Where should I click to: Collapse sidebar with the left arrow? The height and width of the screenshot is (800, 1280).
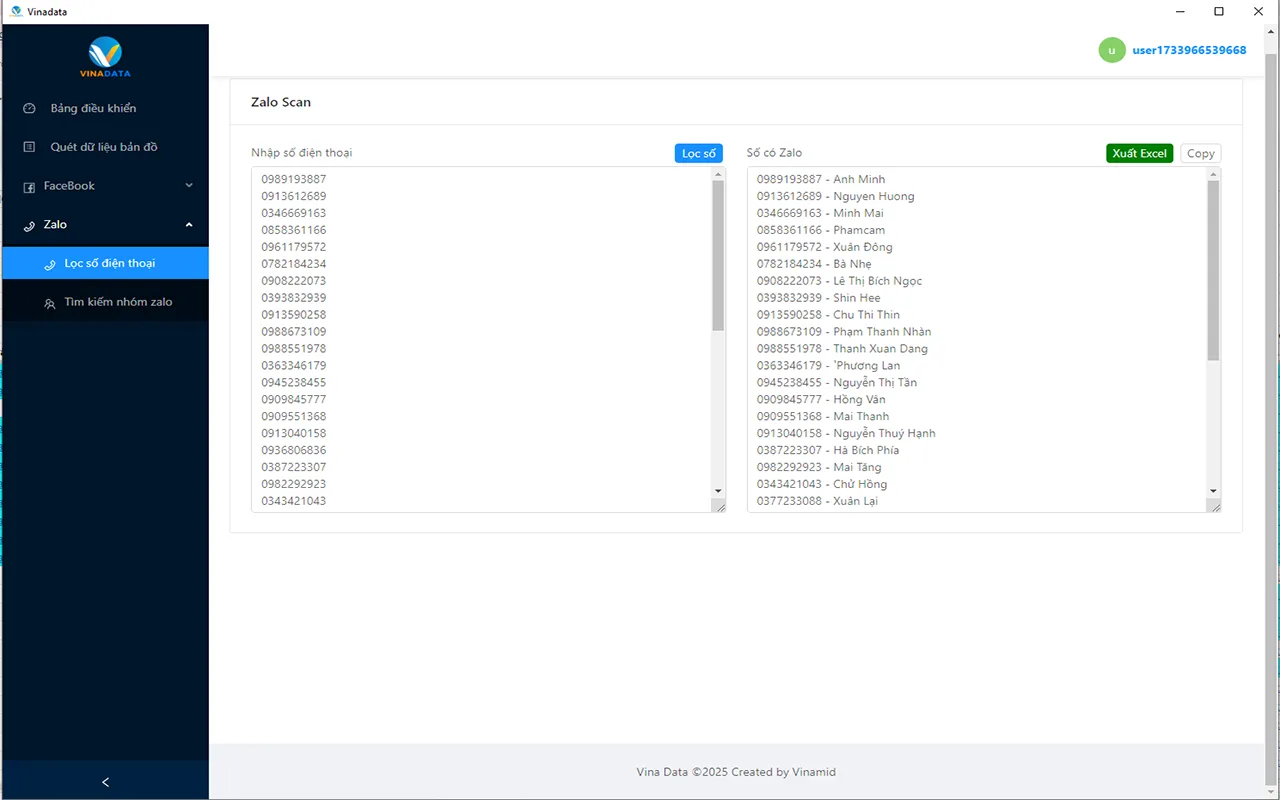(x=105, y=782)
